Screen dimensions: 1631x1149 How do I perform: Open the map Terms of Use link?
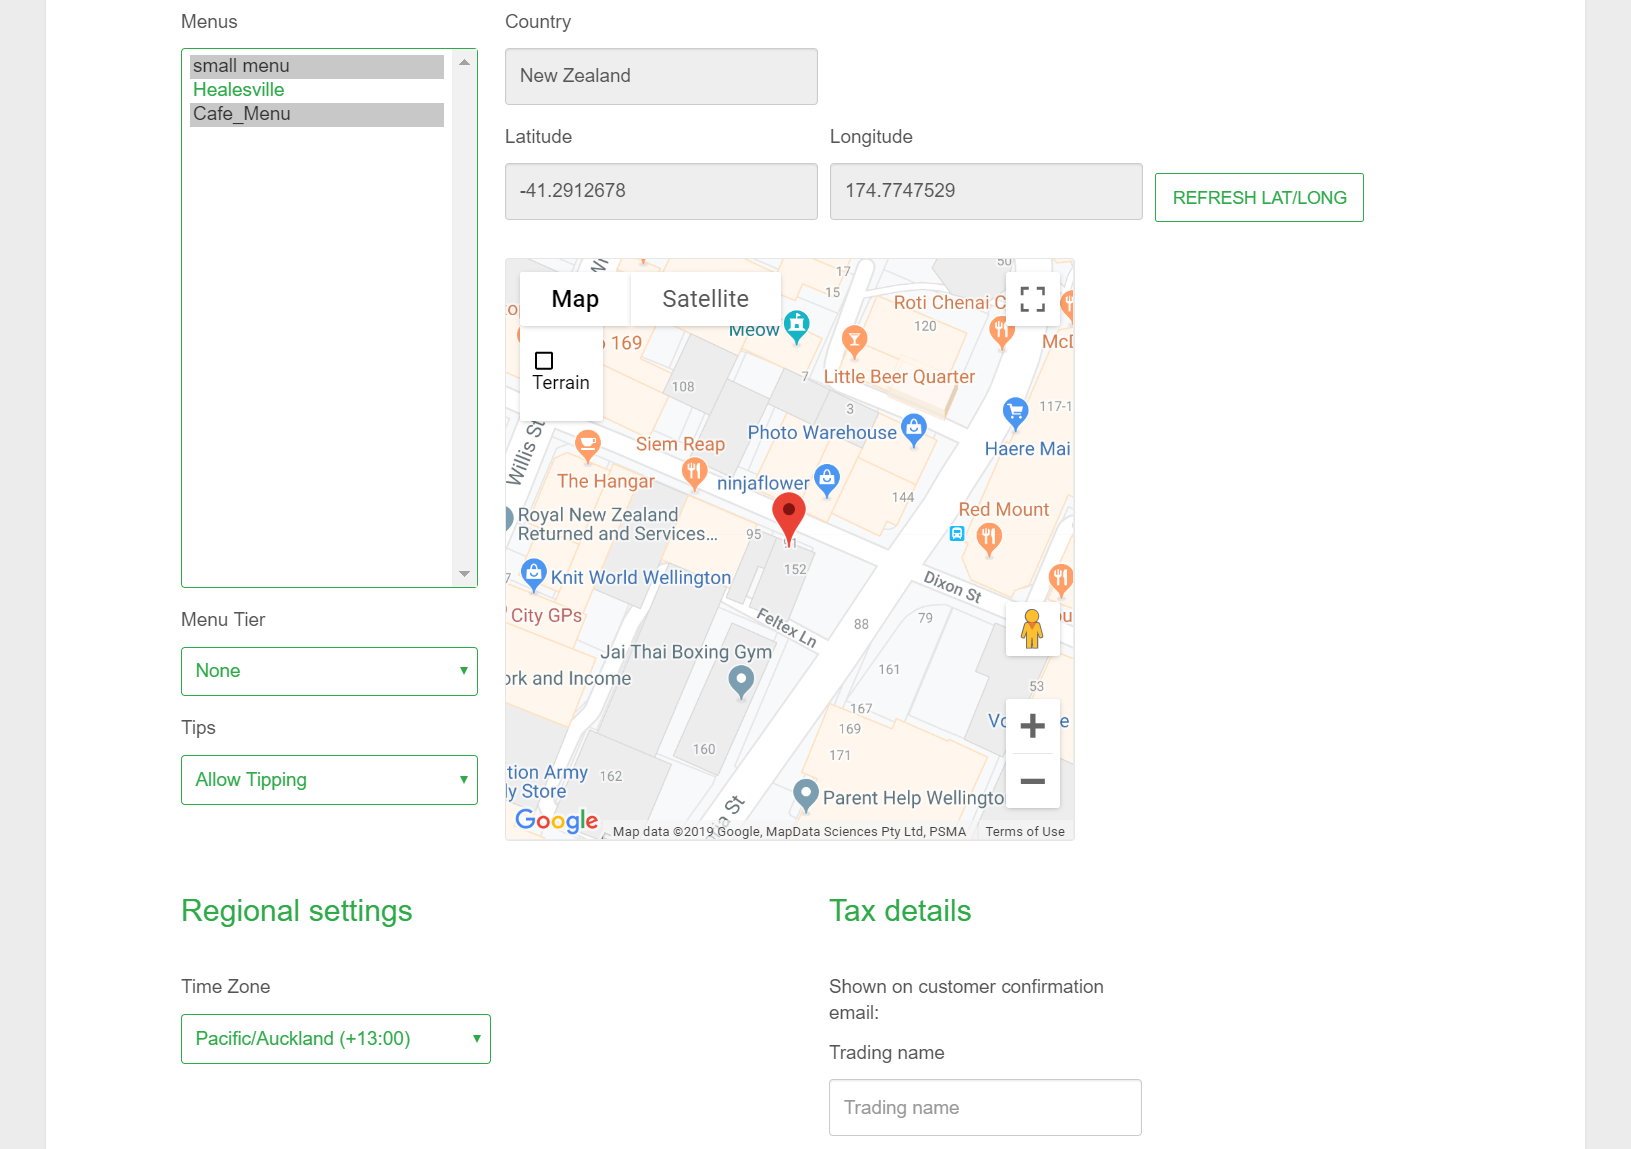(1024, 832)
